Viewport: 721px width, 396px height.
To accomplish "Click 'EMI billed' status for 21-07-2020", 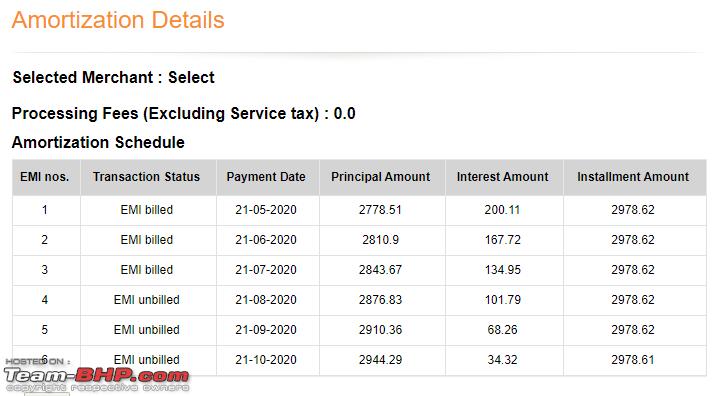I will 147,270.
